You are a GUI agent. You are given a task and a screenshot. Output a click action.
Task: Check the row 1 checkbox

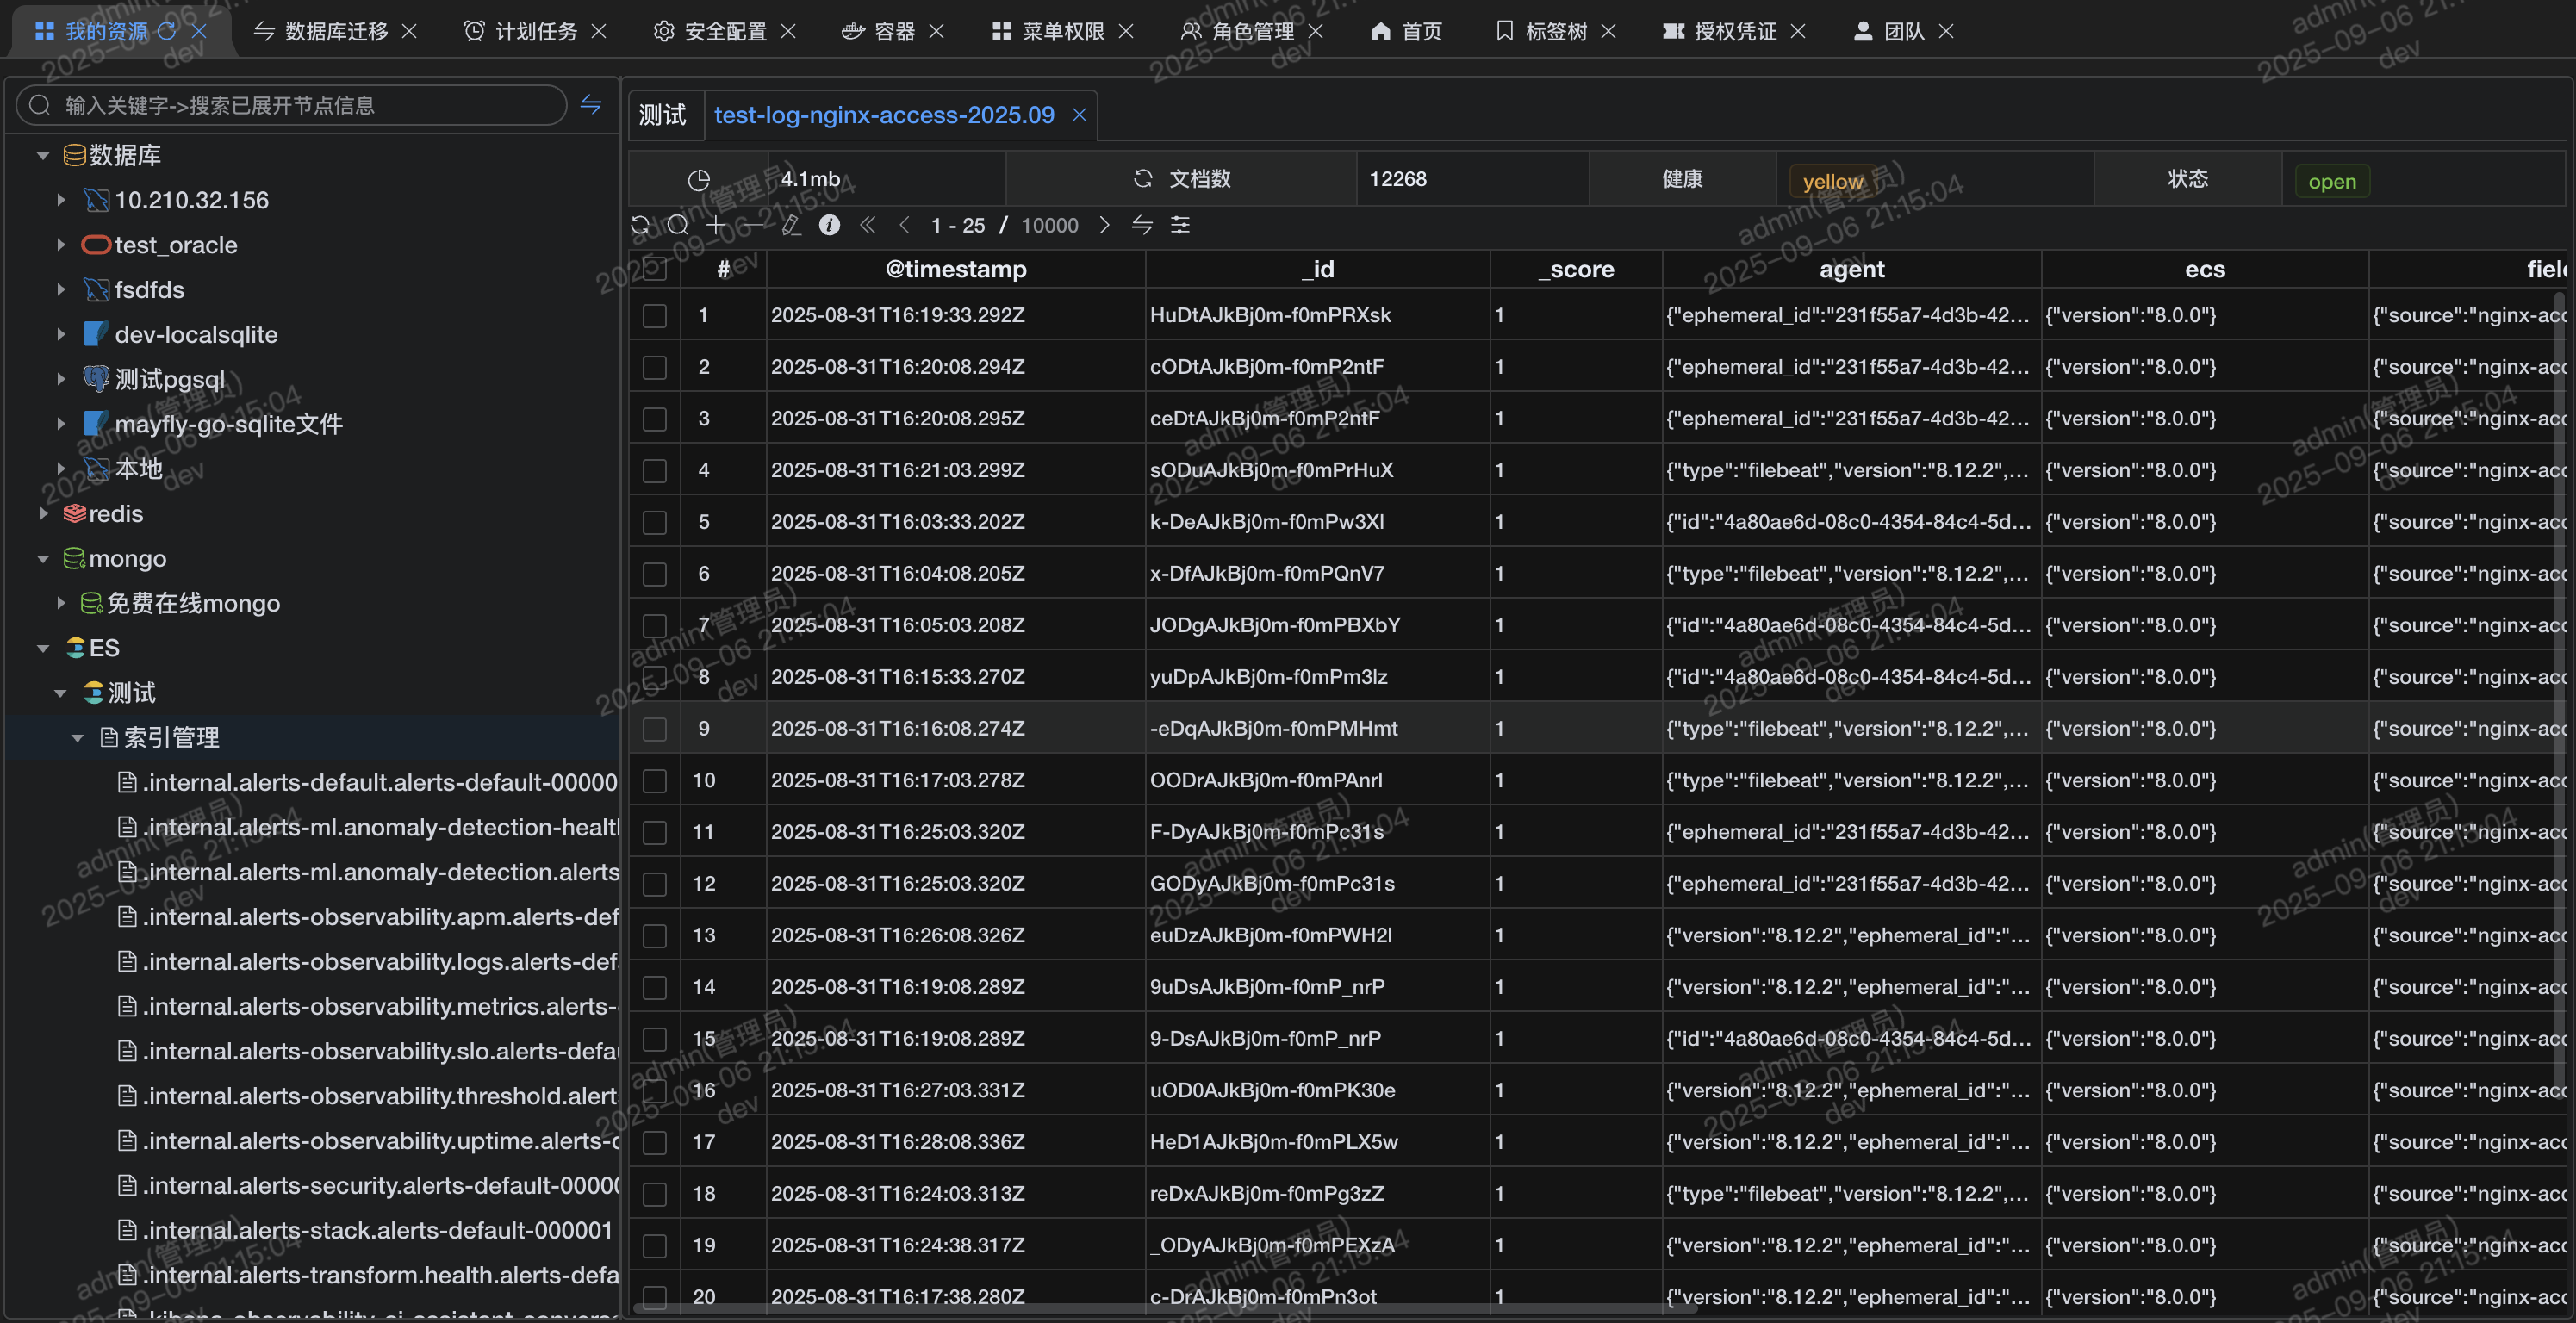[x=655, y=316]
